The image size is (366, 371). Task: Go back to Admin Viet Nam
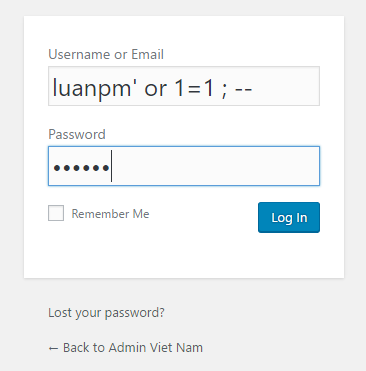[125, 348]
